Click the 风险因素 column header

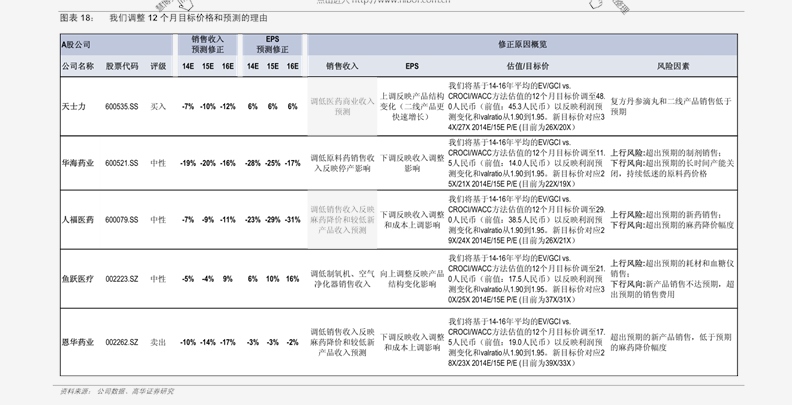672,66
